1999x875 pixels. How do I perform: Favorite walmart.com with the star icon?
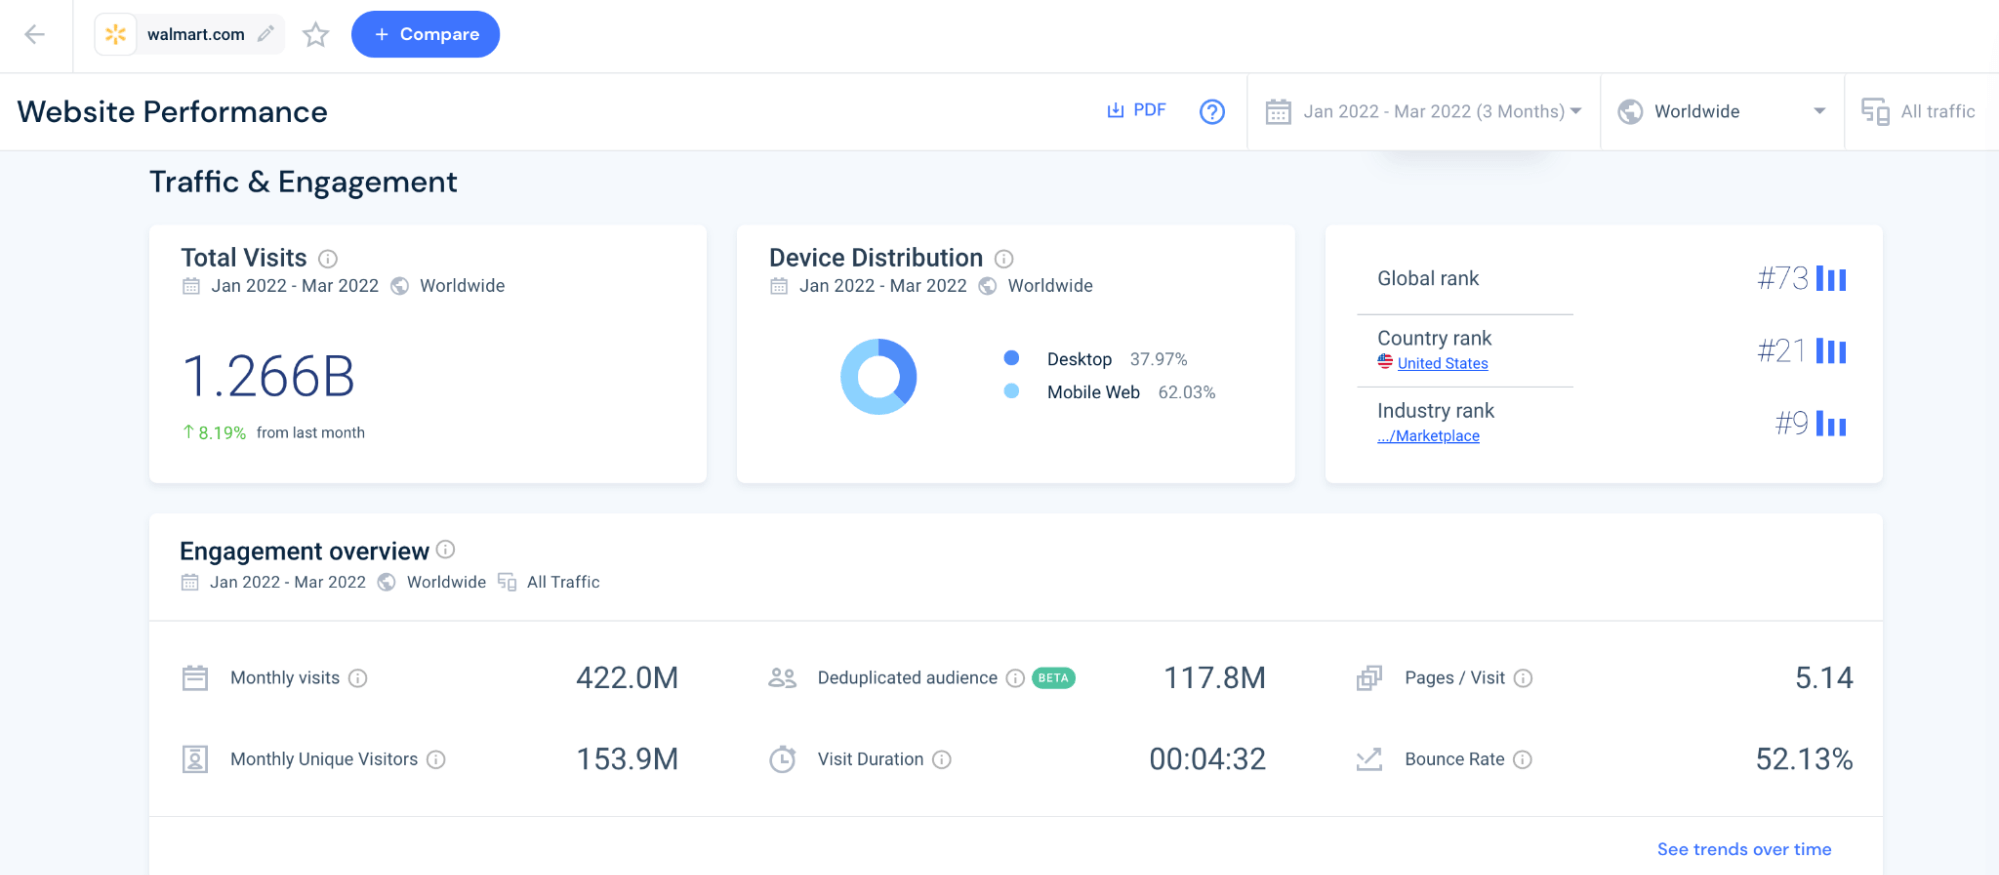tap(316, 35)
